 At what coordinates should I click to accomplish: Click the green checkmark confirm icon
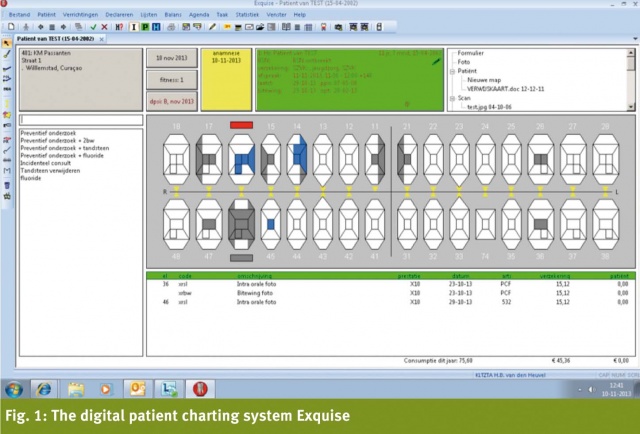93,27
